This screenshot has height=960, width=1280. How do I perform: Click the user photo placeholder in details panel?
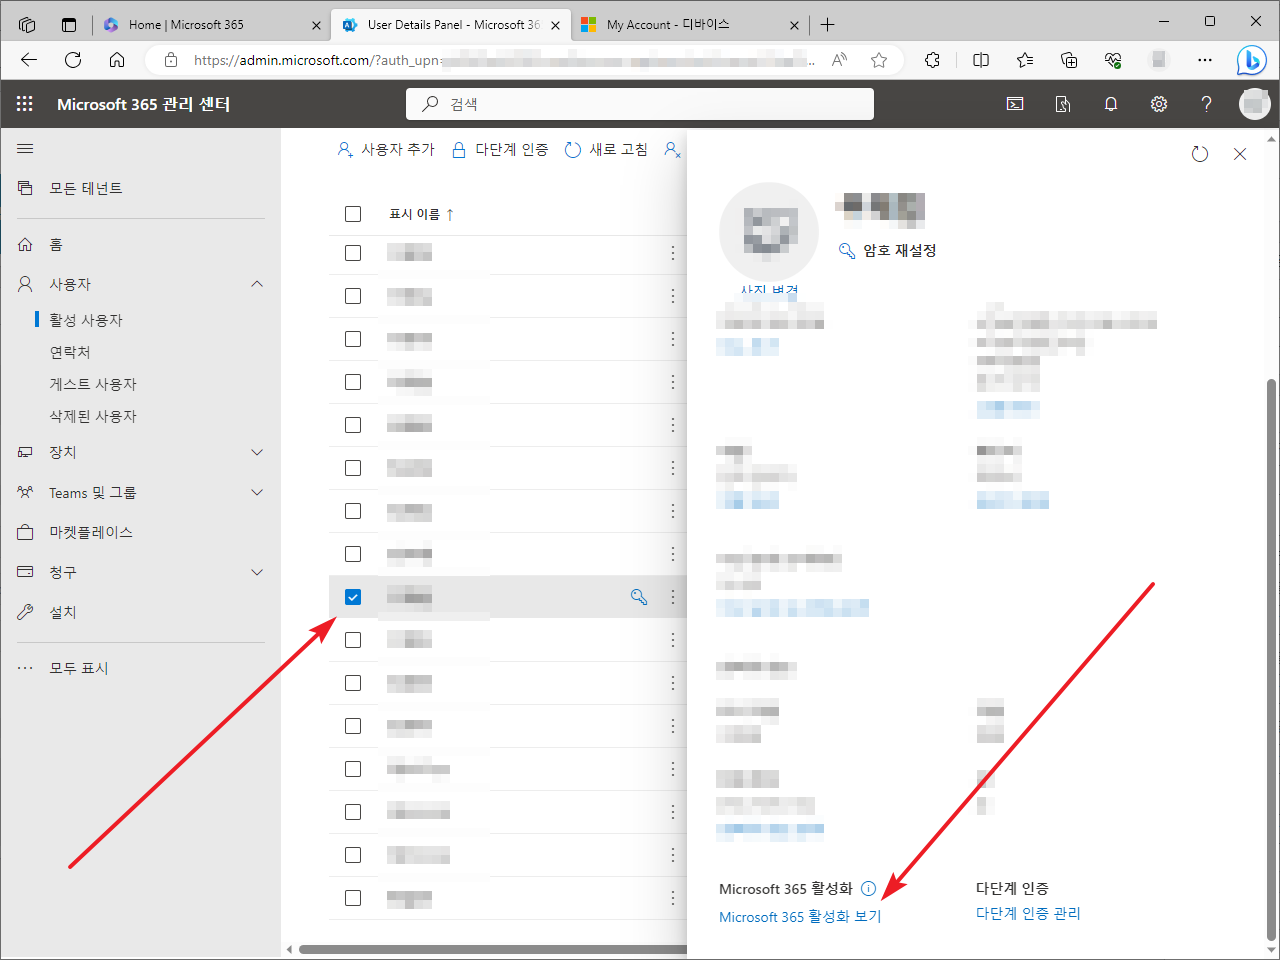tap(769, 232)
